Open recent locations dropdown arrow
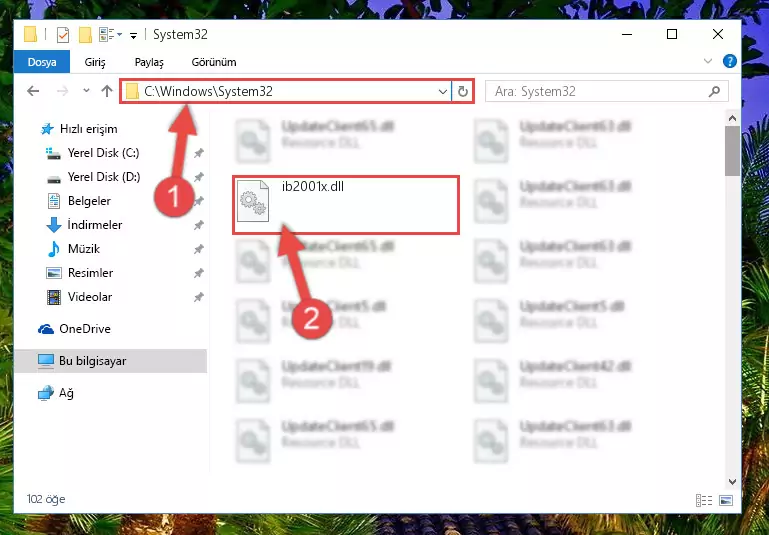769x535 pixels. (x=86, y=91)
